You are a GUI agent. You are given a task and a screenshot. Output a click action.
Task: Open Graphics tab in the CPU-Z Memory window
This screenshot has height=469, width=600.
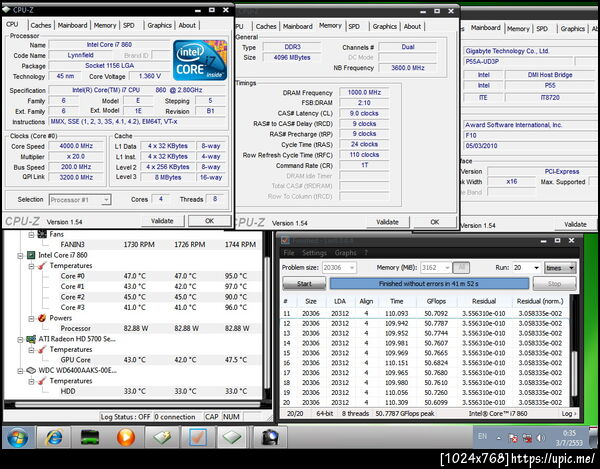pos(385,26)
